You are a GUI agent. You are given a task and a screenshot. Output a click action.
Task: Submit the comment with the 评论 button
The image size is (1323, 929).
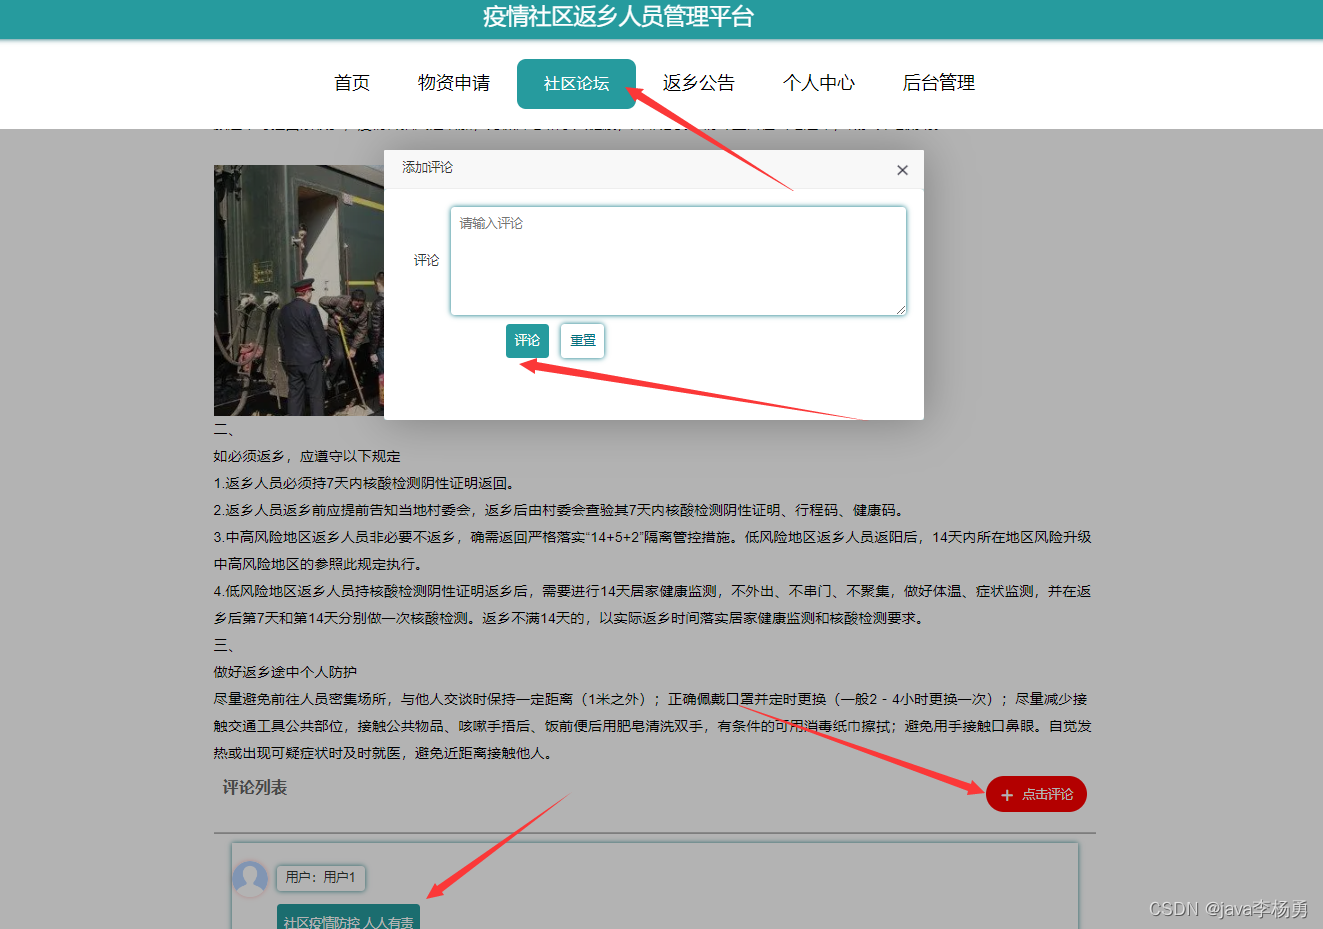[527, 341]
